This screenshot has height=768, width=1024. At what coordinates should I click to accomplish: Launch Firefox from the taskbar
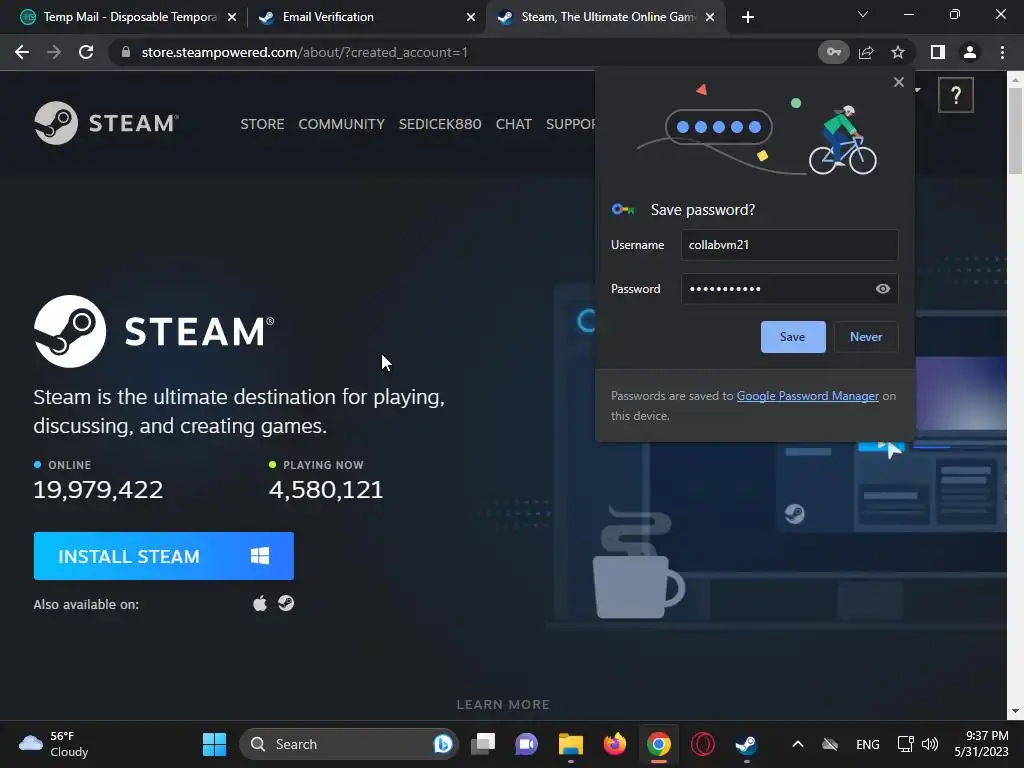click(615, 744)
